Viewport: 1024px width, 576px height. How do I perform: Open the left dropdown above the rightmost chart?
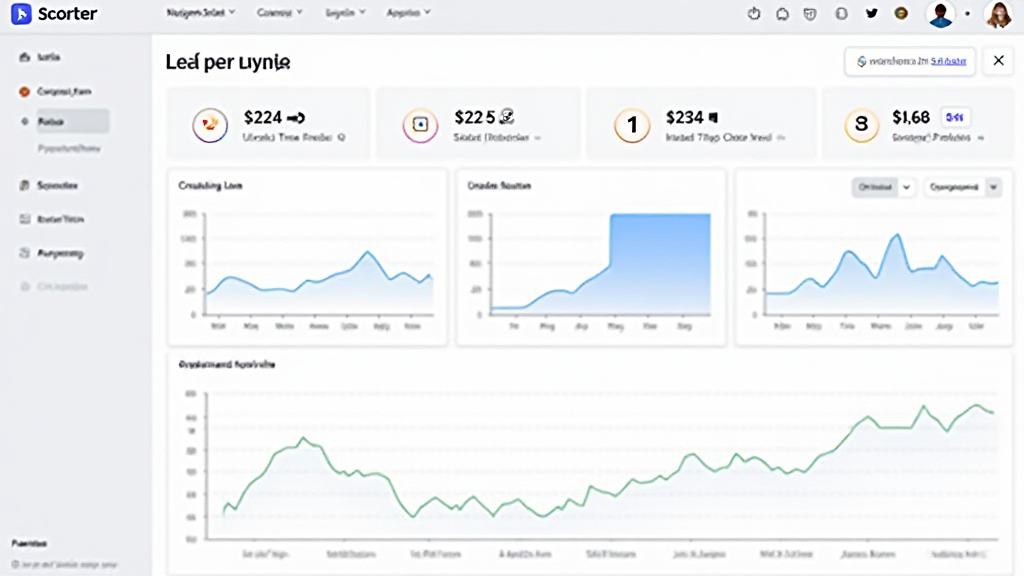click(x=882, y=187)
